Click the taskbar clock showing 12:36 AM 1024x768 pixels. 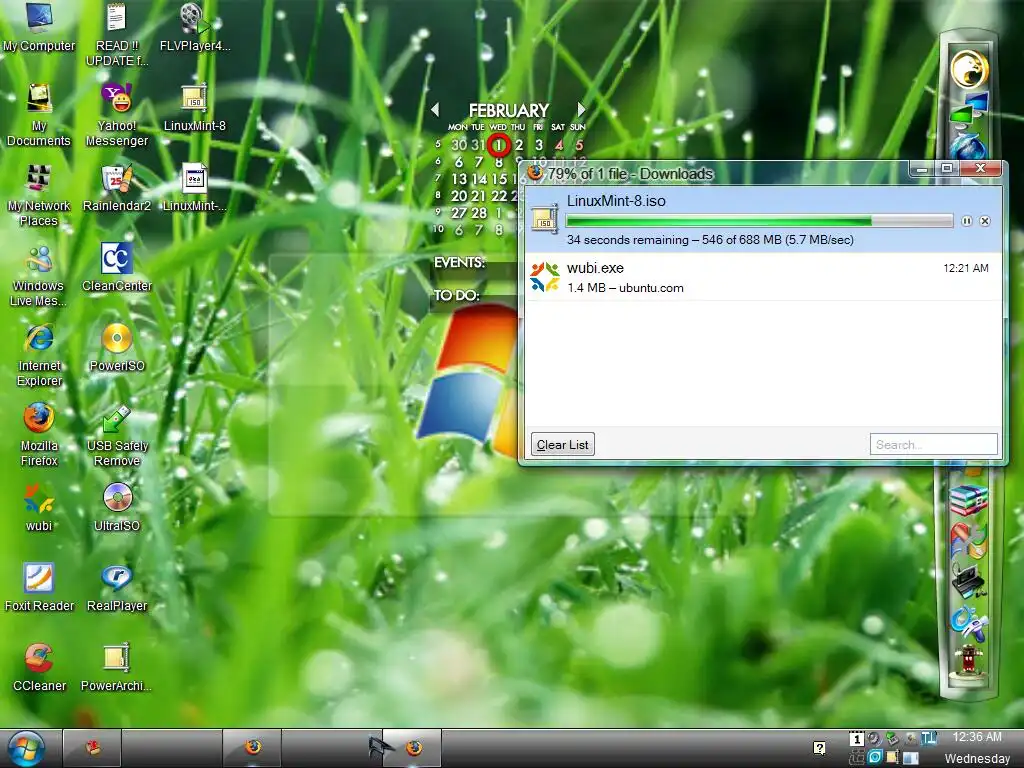pos(977,737)
